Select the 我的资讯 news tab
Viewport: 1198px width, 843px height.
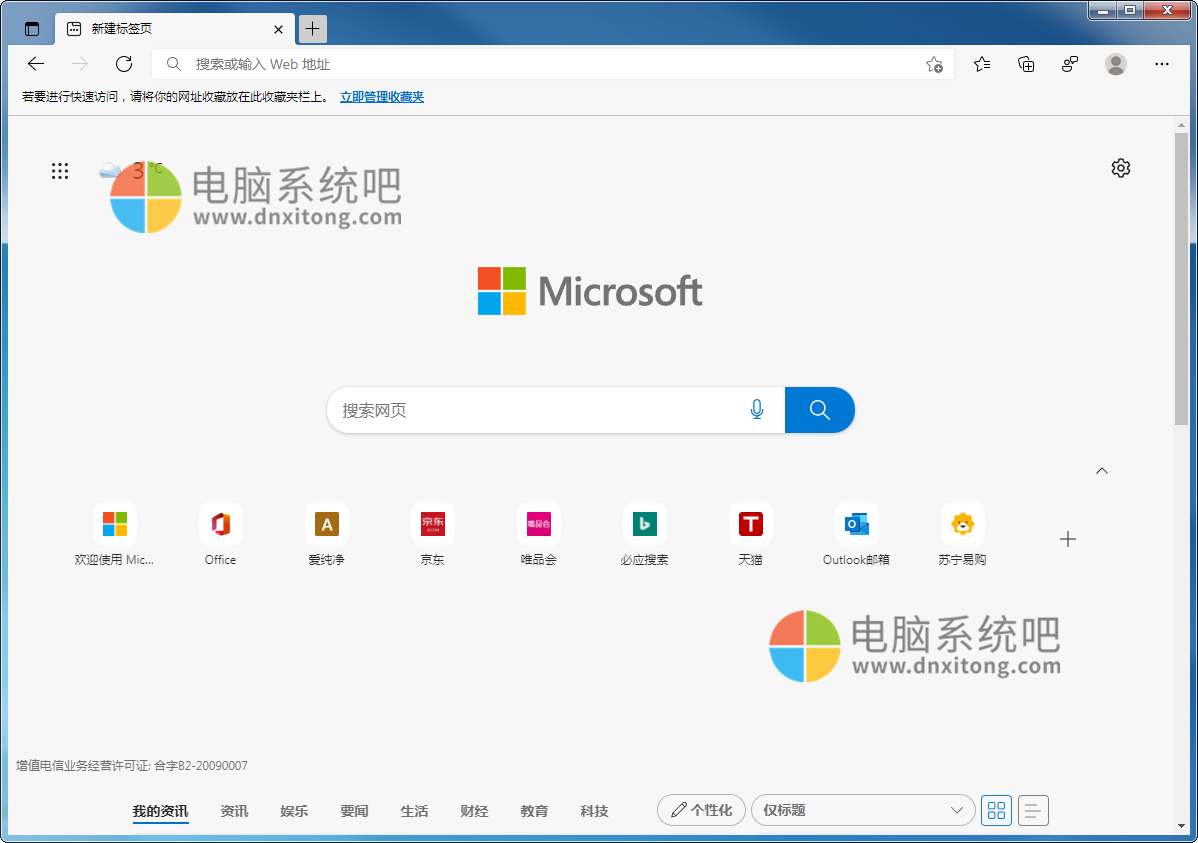point(160,811)
